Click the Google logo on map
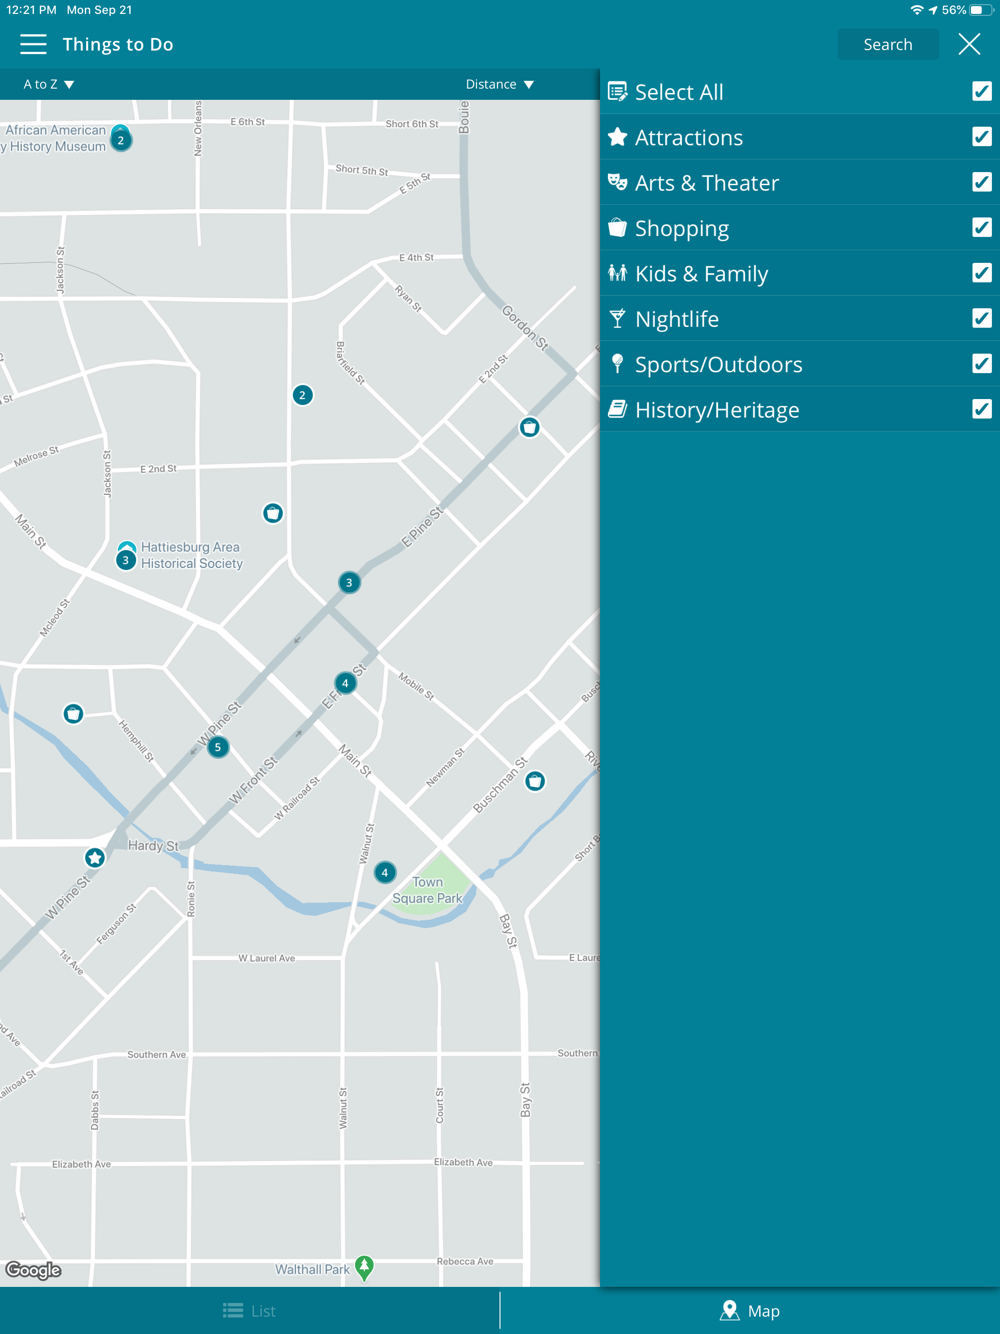The width and height of the screenshot is (1000, 1334). [x=33, y=1270]
